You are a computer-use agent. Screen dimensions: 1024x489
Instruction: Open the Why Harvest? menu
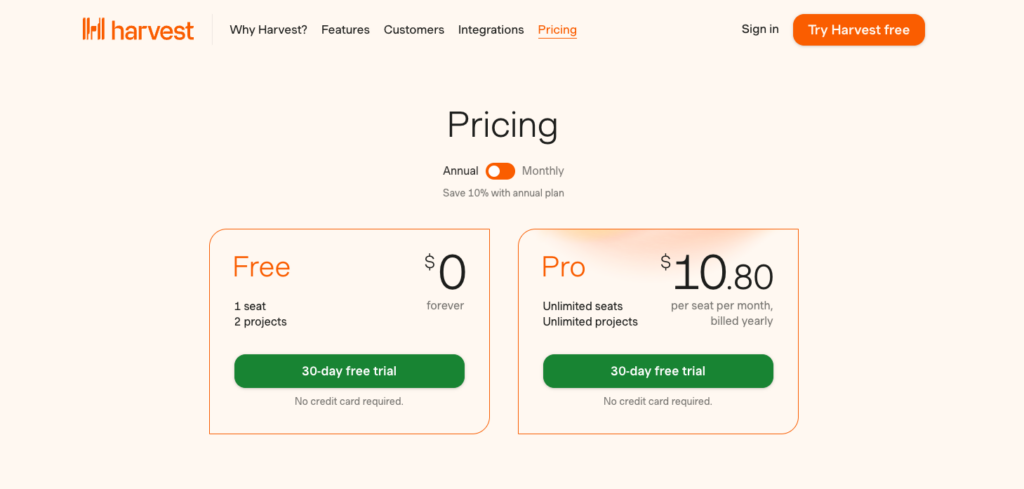[x=268, y=30]
